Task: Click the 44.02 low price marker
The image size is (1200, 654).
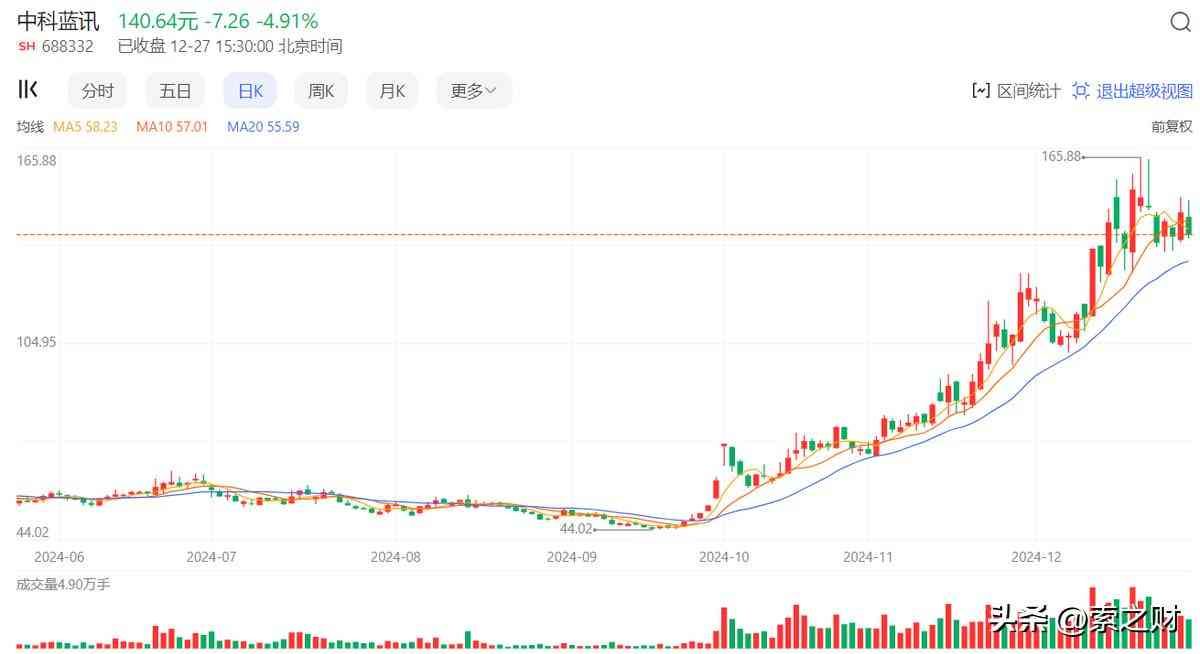Action: pyautogui.click(x=576, y=529)
